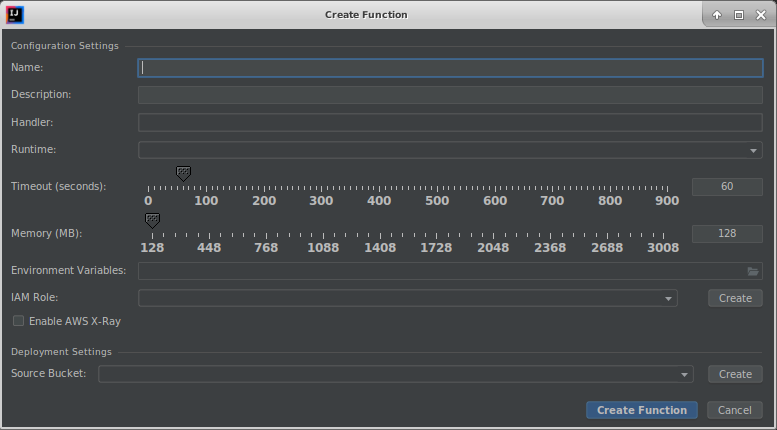Screen dimensions: 777x430
Task: Click into the Handler input field
Action: pos(450,123)
